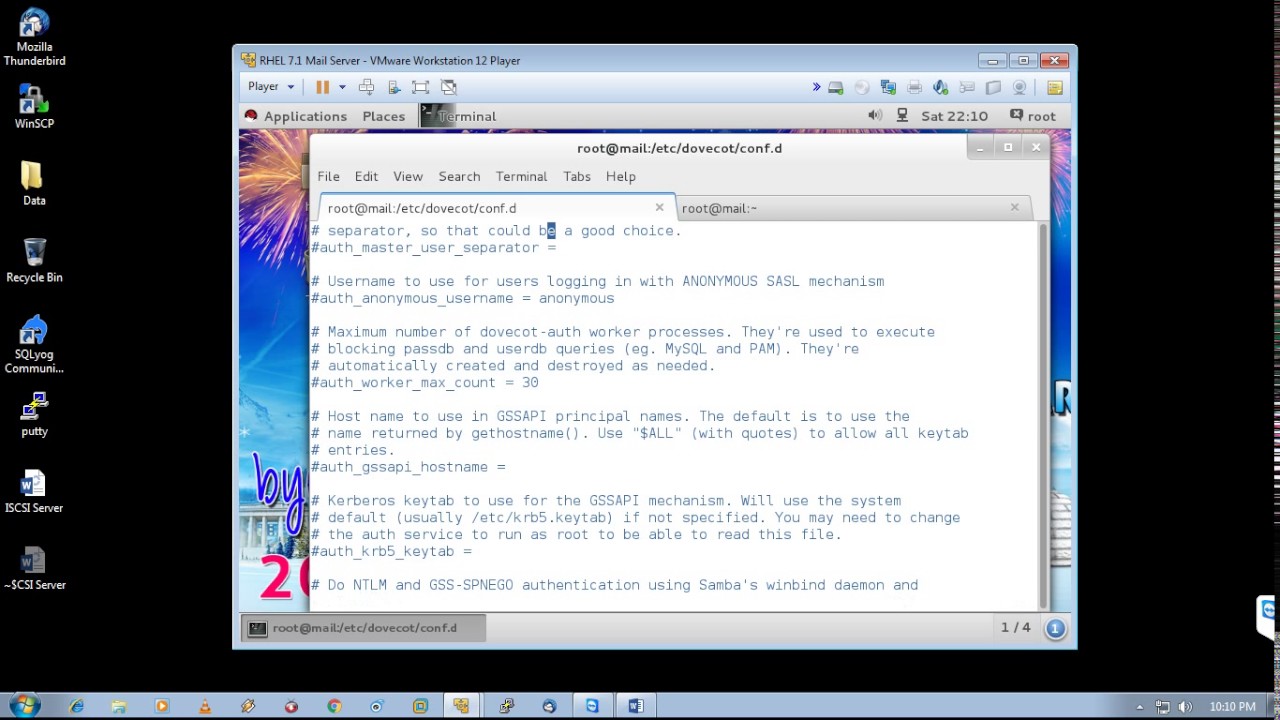This screenshot has width=1280, height=720.
Task: Open WinSCP desktop shortcut
Action: coord(34,108)
